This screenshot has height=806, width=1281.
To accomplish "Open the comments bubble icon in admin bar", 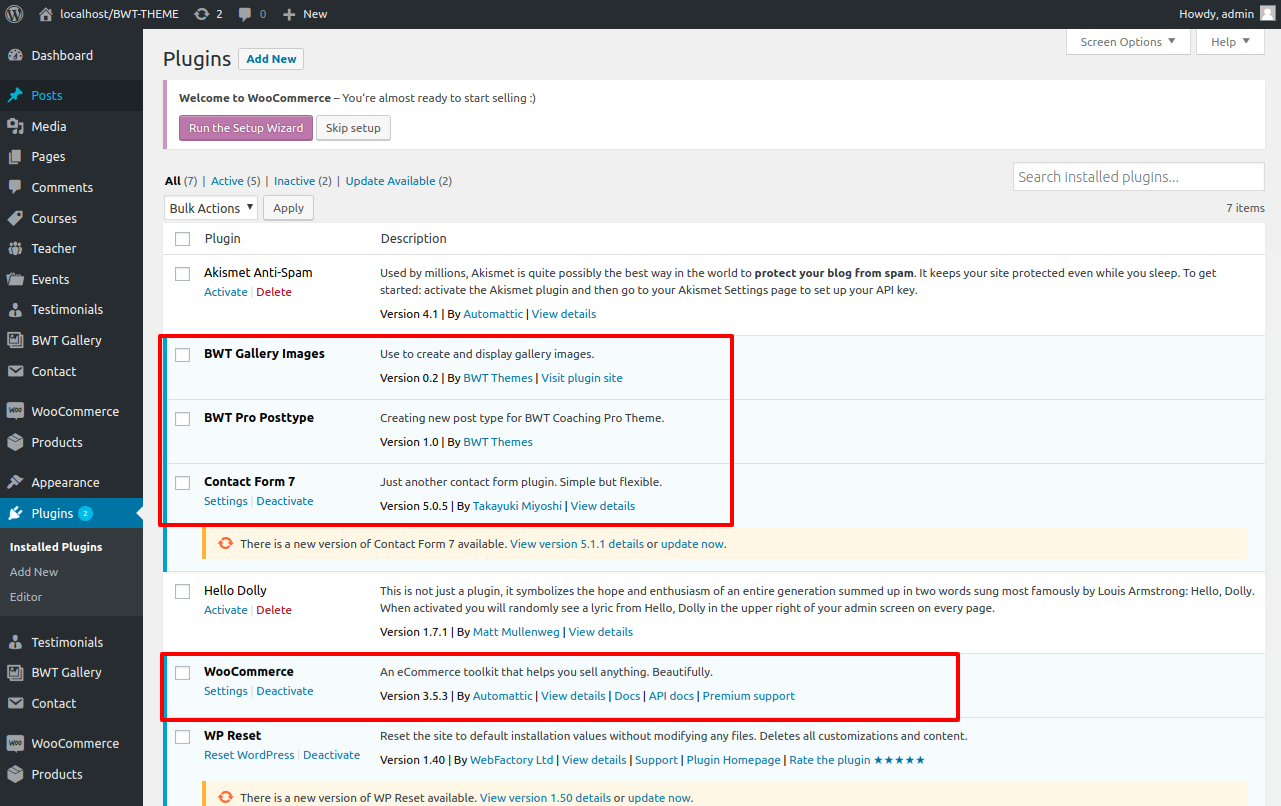I will pos(245,14).
